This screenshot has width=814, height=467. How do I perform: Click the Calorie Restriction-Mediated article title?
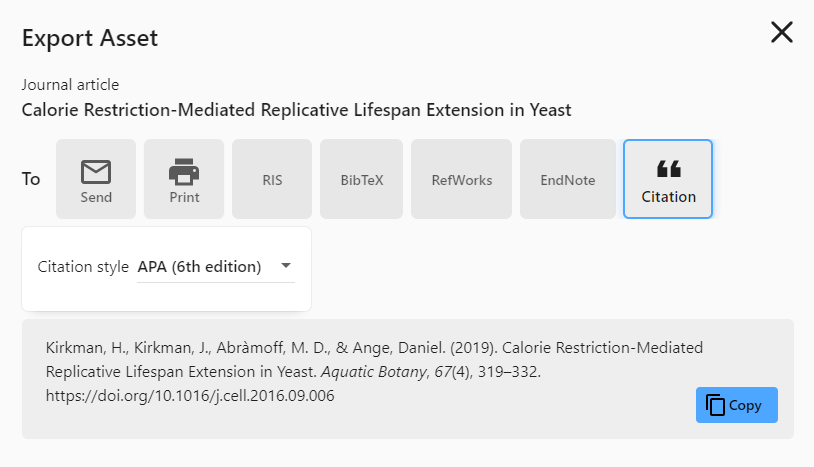click(296, 110)
